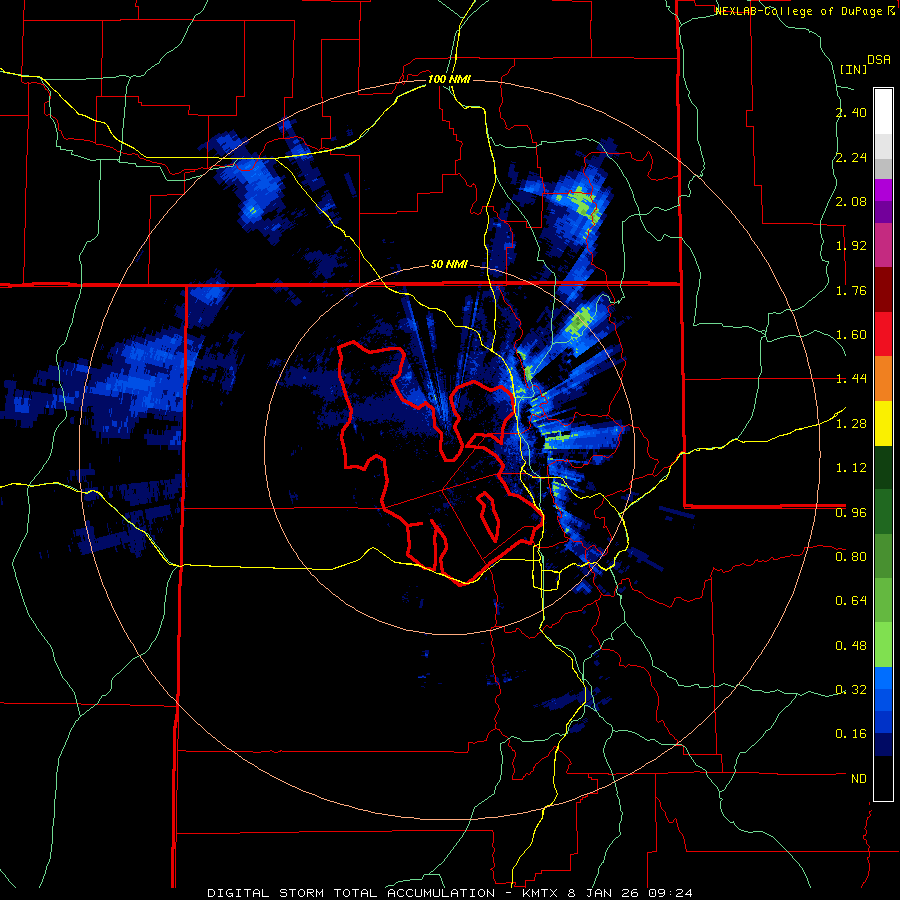
Task: Click the '0.16' legend value
Action: coord(851,734)
